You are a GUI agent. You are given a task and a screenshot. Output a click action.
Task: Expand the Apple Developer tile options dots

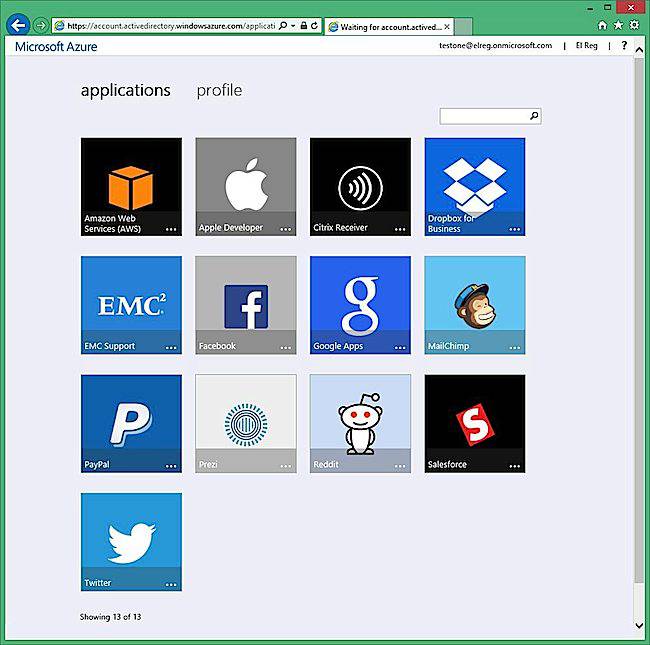pos(285,229)
